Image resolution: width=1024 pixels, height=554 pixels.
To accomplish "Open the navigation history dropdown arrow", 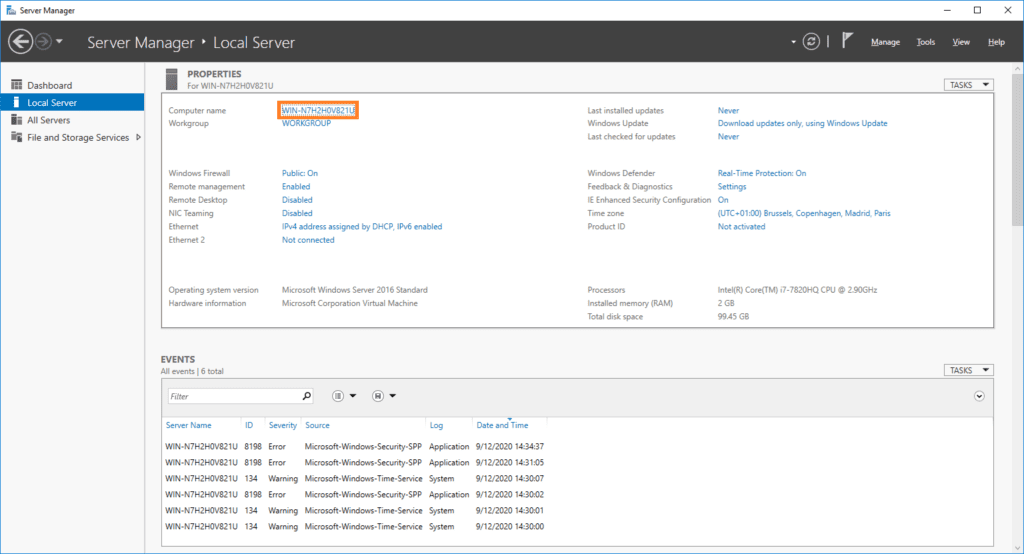I will [59, 42].
